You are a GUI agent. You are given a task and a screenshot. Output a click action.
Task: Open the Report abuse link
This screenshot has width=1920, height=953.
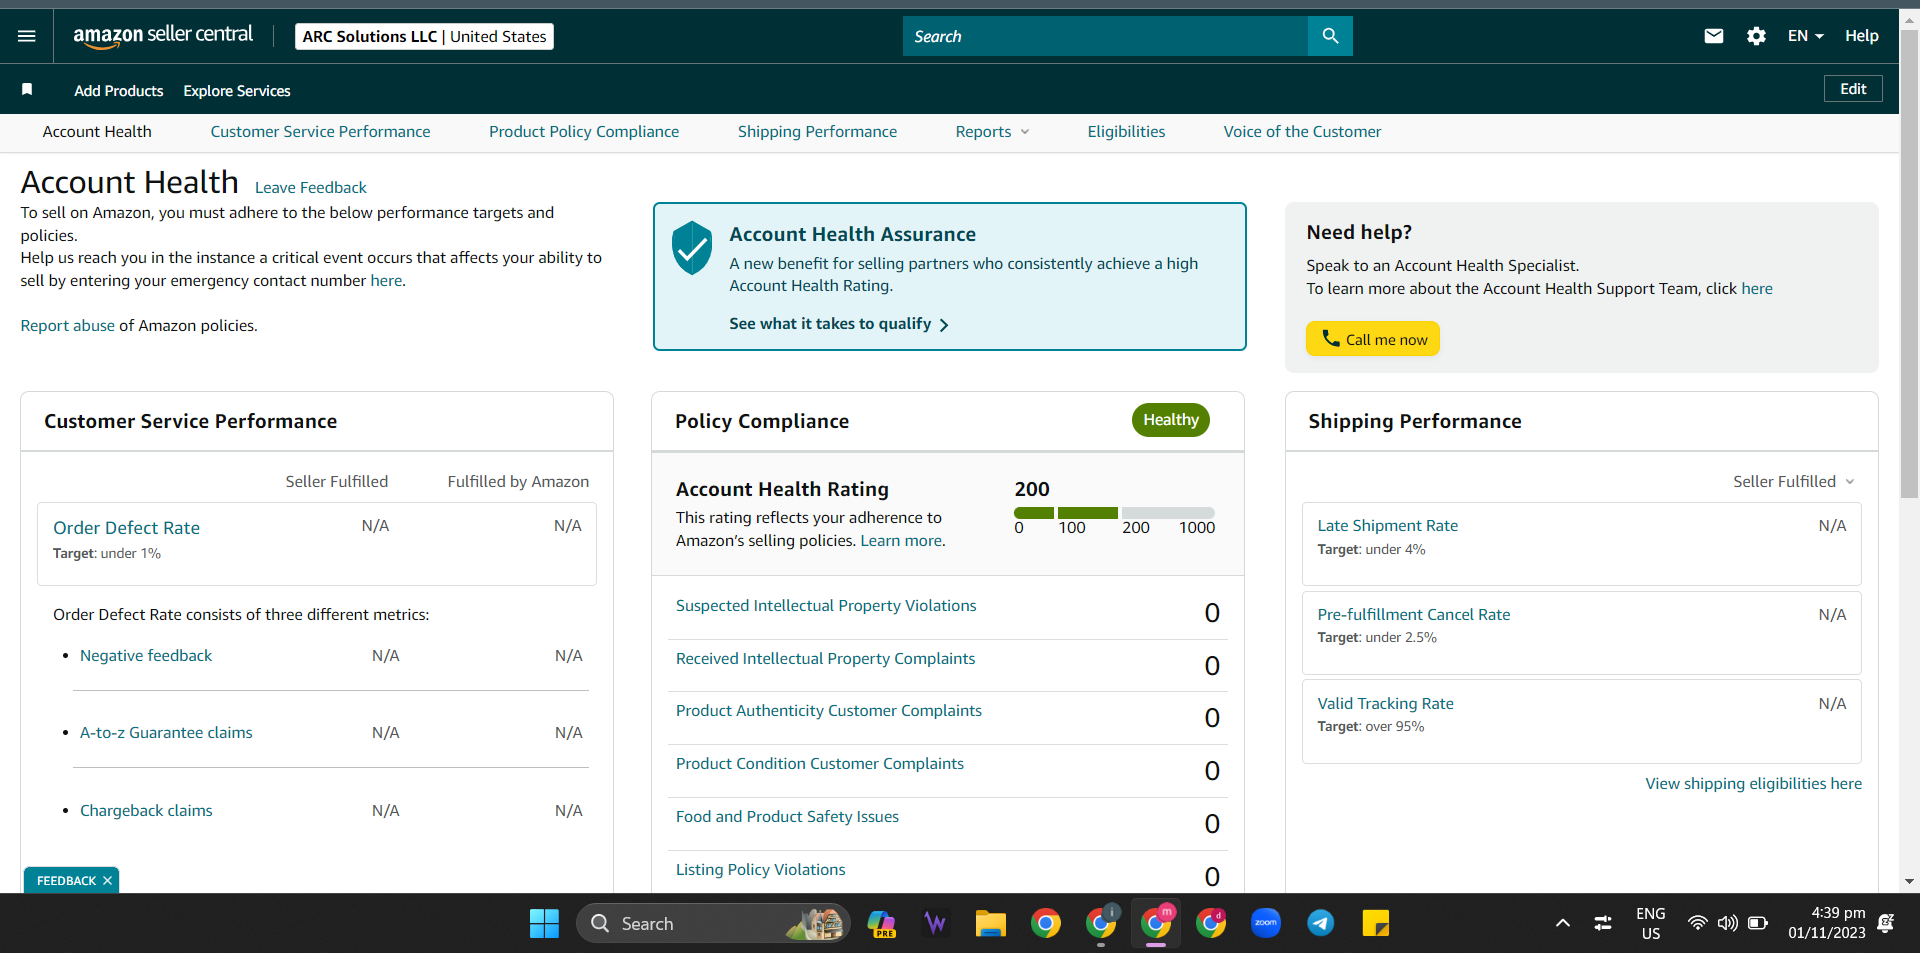click(x=68, y=326)
